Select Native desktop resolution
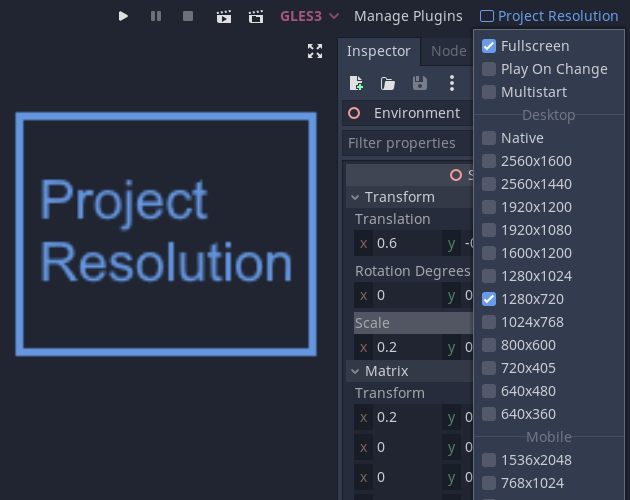The height and width of the screenshot is (500, 630). click(489, 138)
